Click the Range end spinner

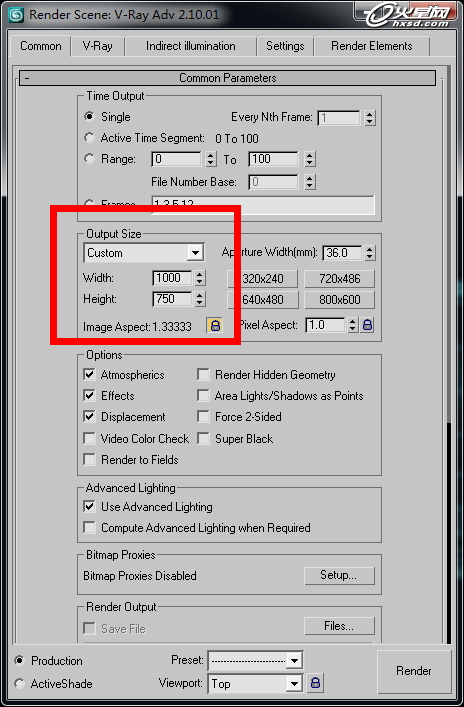click(309, 159)
